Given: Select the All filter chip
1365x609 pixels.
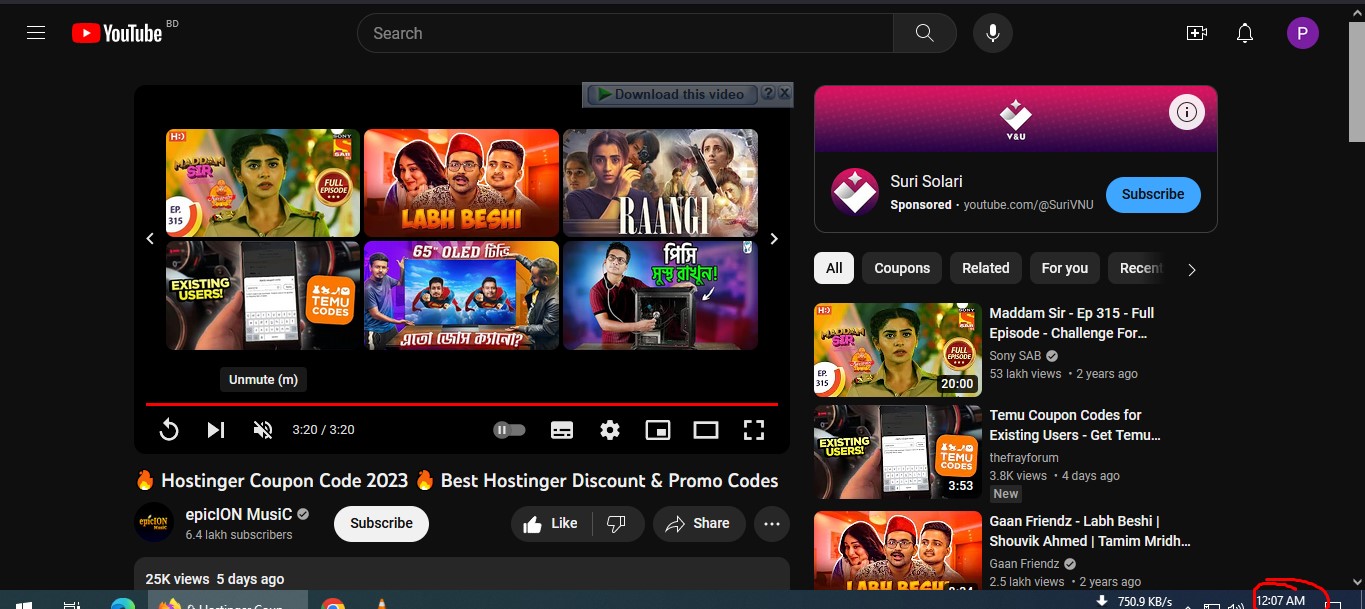Looking at the screenshot, I should (x=834, y=268).
